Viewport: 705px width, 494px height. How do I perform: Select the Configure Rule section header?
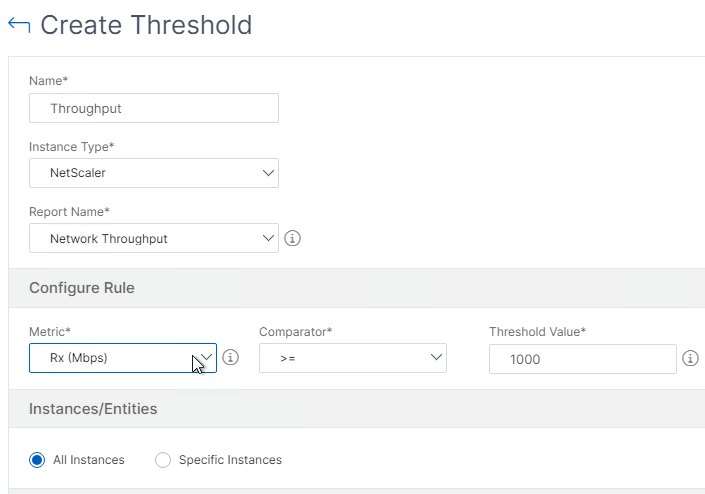82,288
